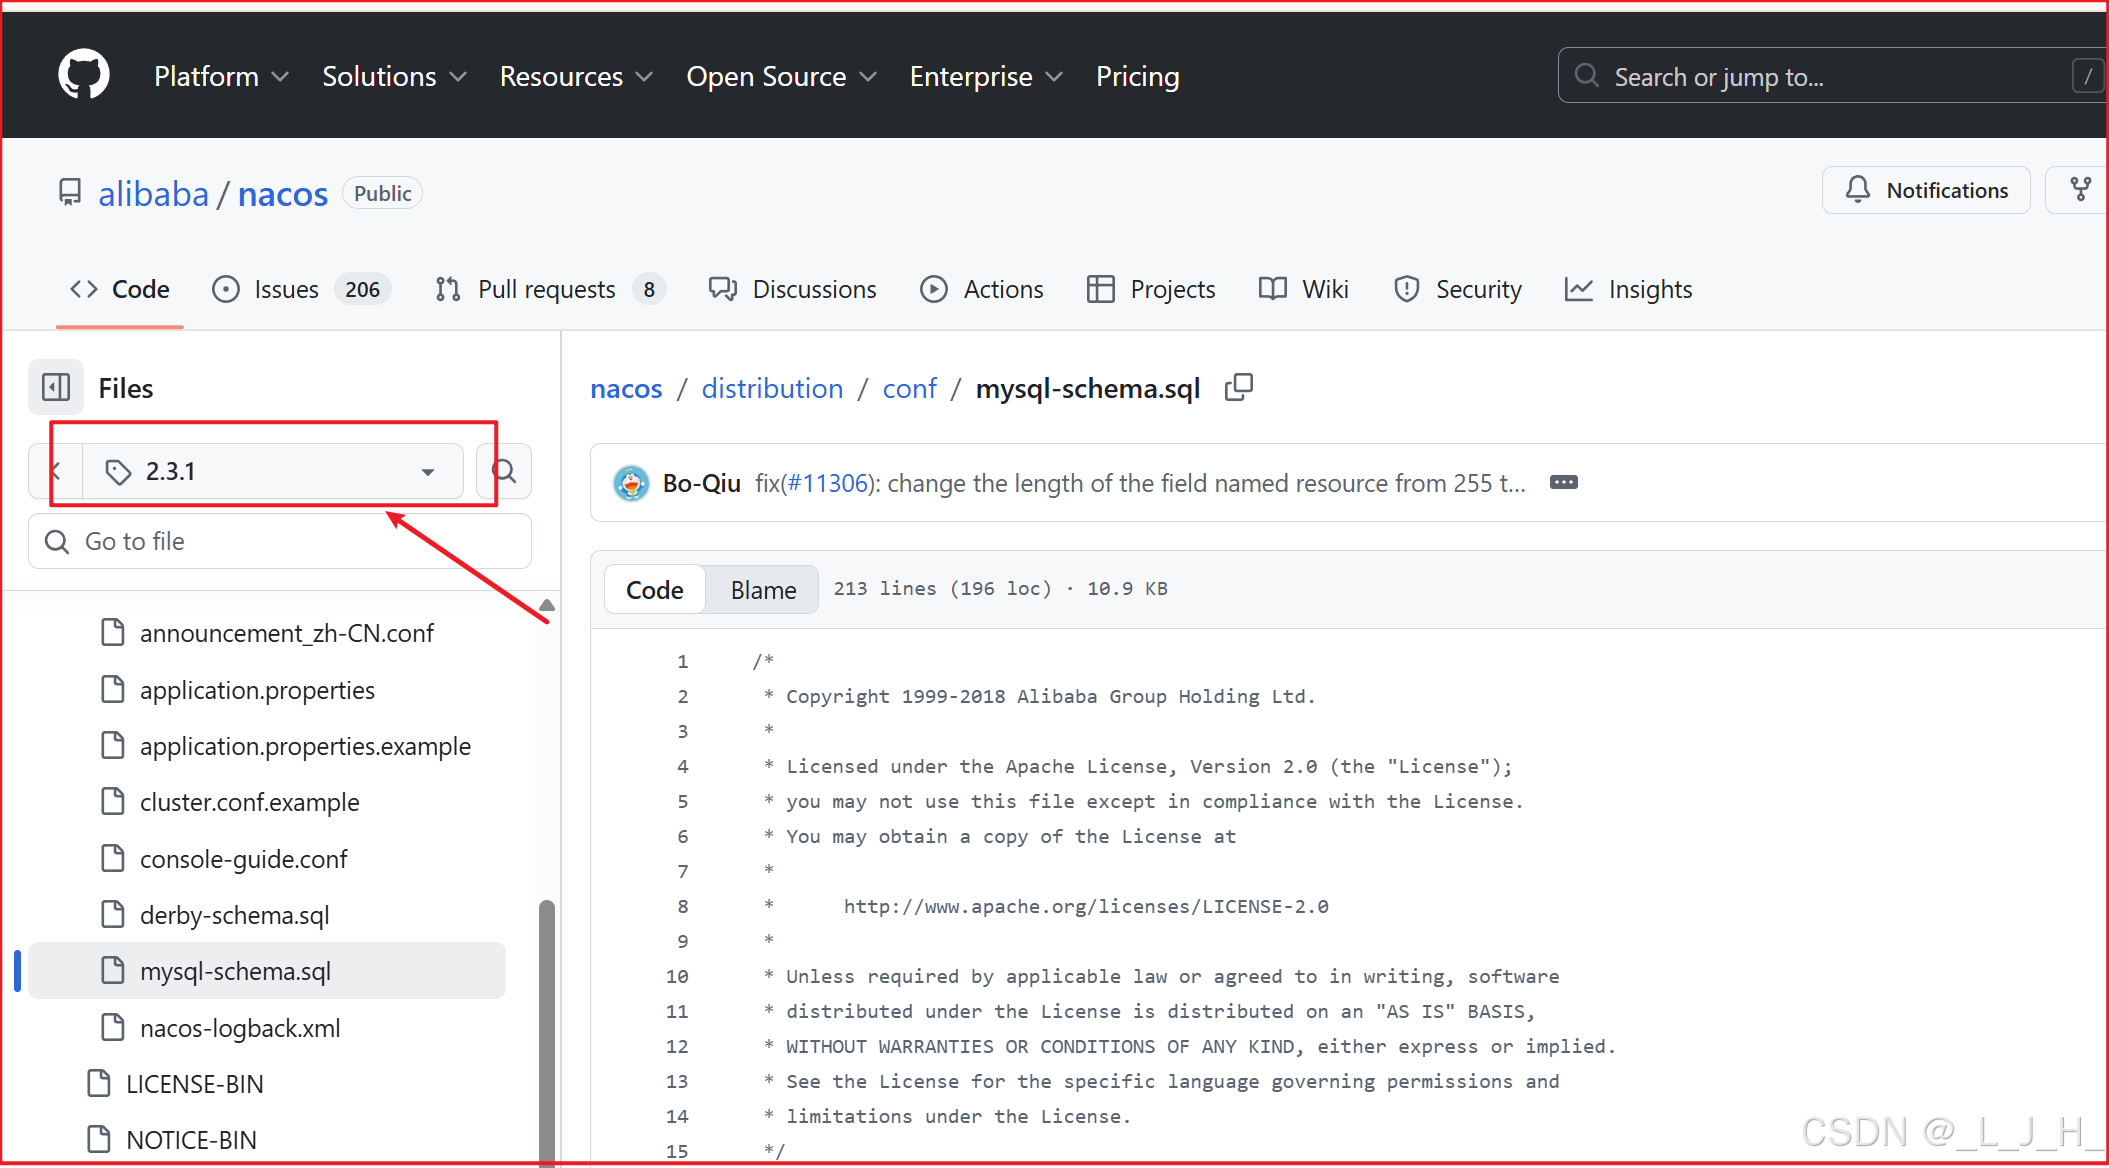Expand the Platform menu
Viewport: 2109px width, 1168px height.
[x=221, y=76]
